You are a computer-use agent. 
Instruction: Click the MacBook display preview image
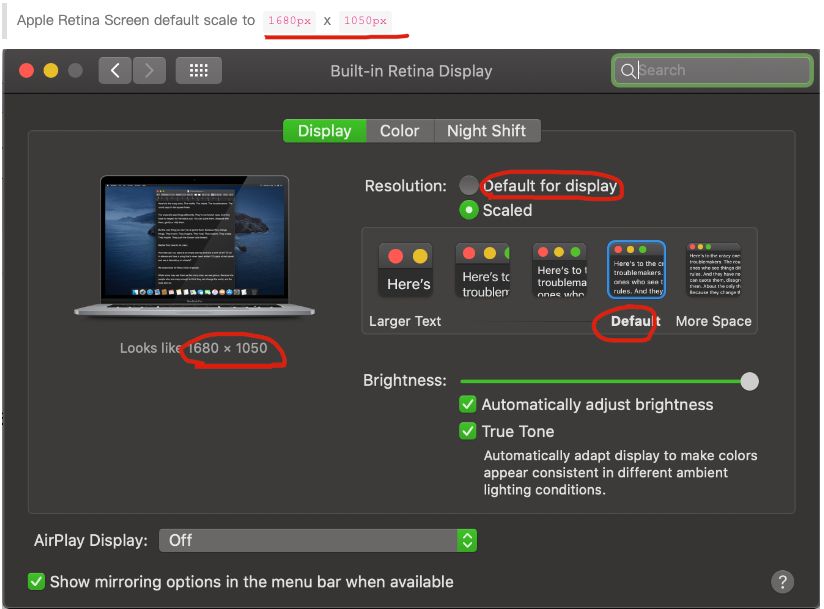point(194,246)
